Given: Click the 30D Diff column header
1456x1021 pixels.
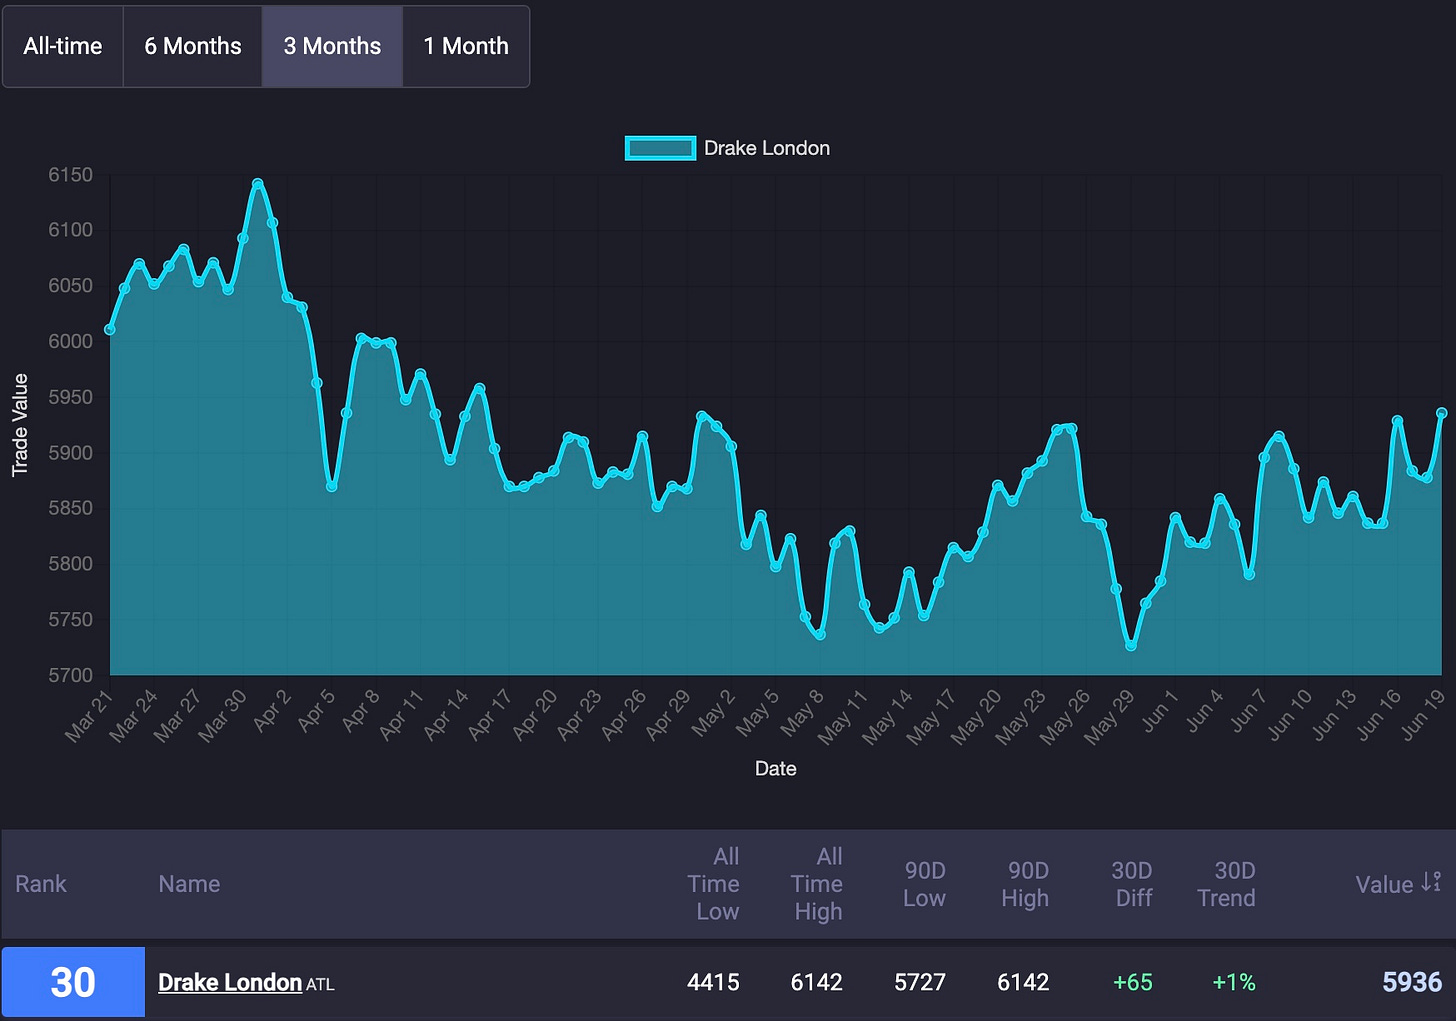Looking at the screenshot, I should tap(1133, 884).
